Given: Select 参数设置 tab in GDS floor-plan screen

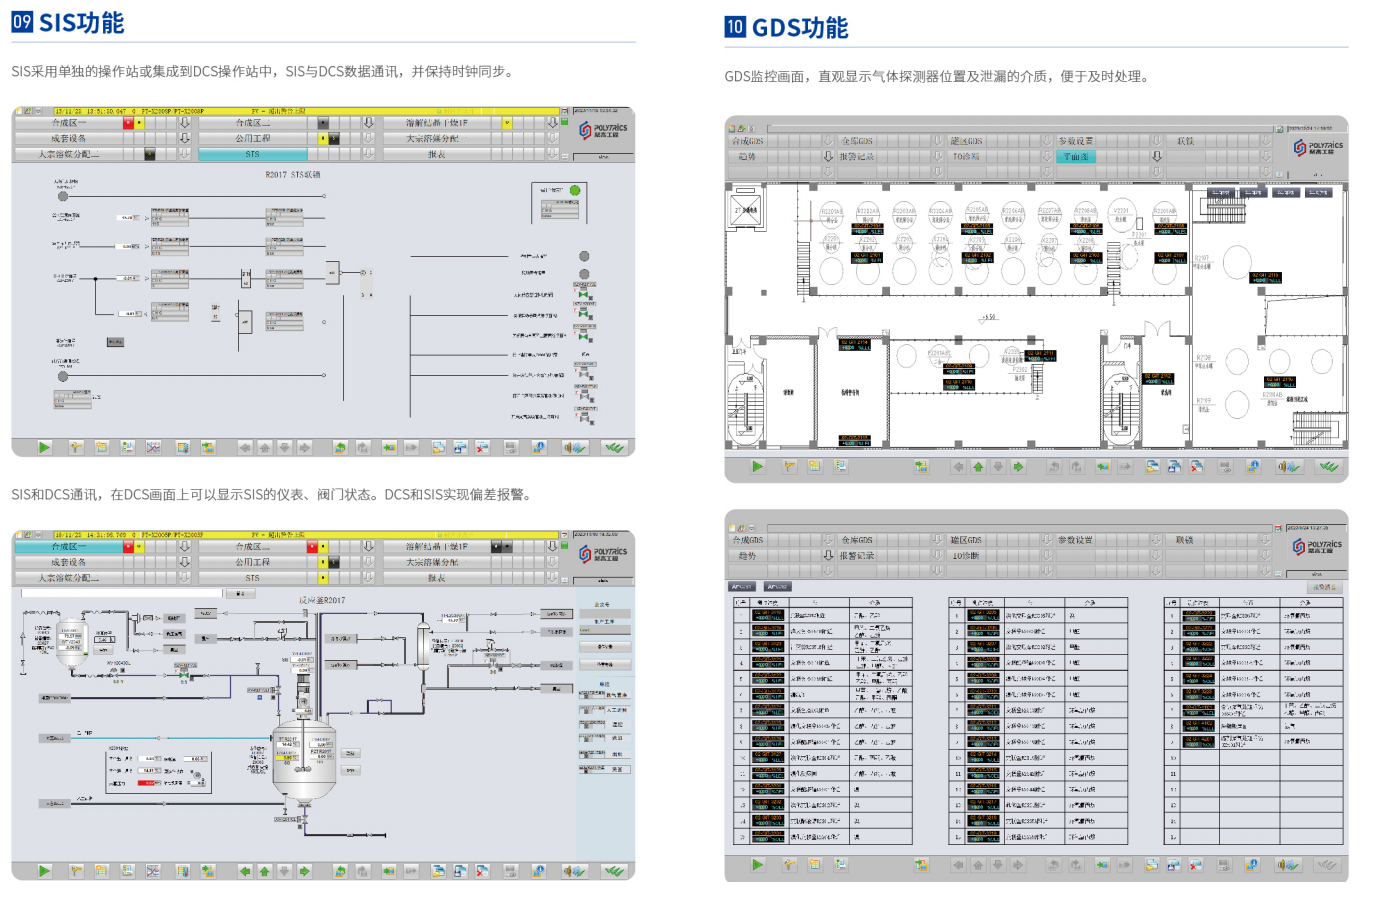Looking at the screenshot, I should coord(1076,141).
